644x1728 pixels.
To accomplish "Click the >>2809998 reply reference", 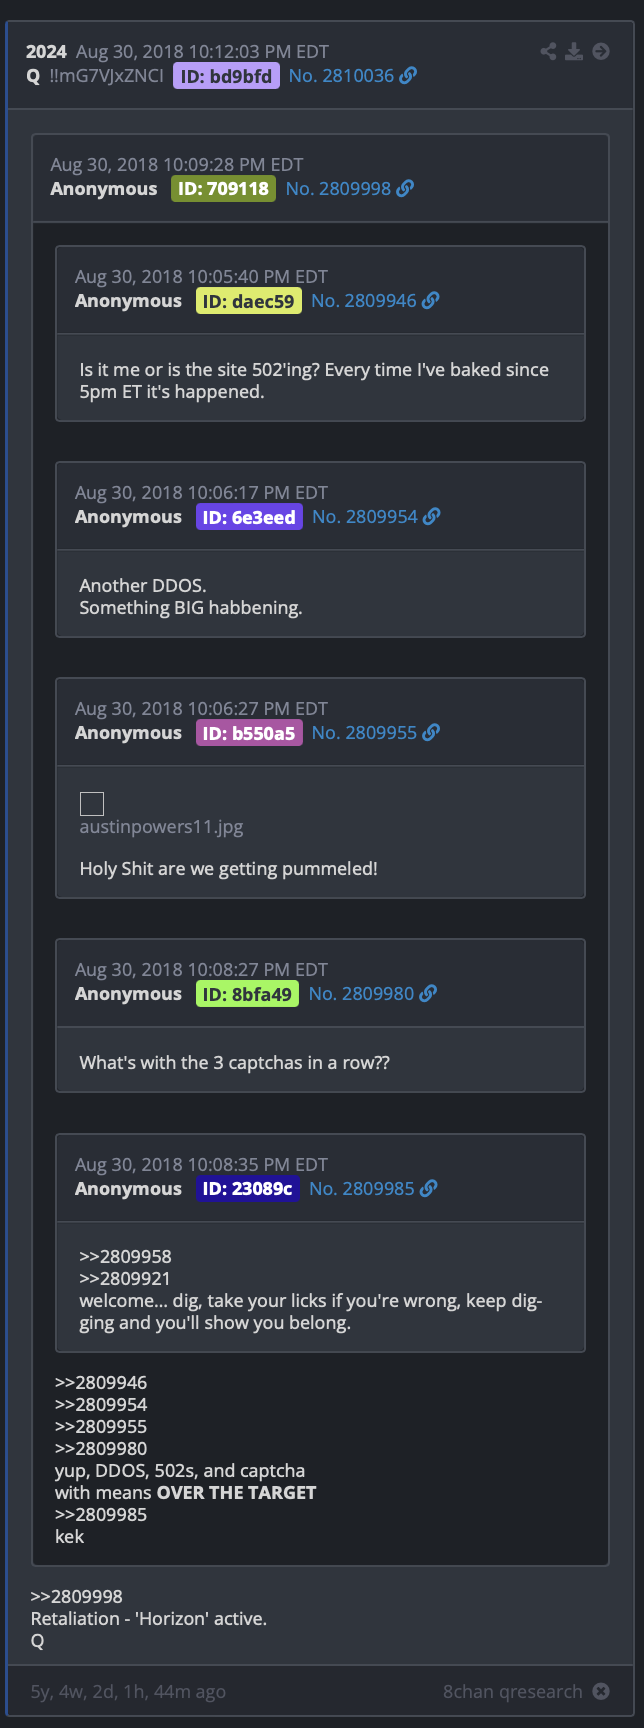I will 77,1597.
